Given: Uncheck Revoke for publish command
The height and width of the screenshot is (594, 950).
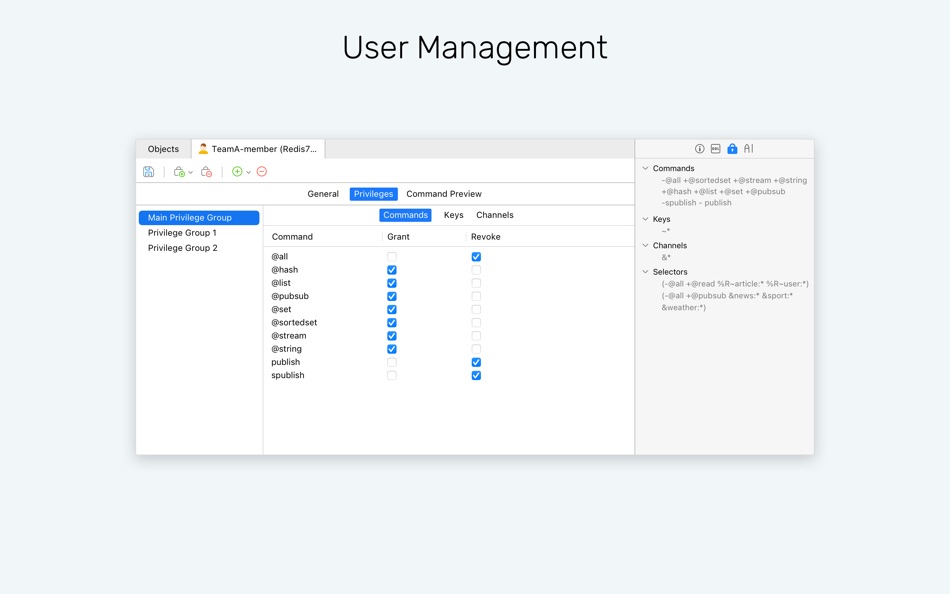Looking at the screenshot, I should click(x=476, y=362).
